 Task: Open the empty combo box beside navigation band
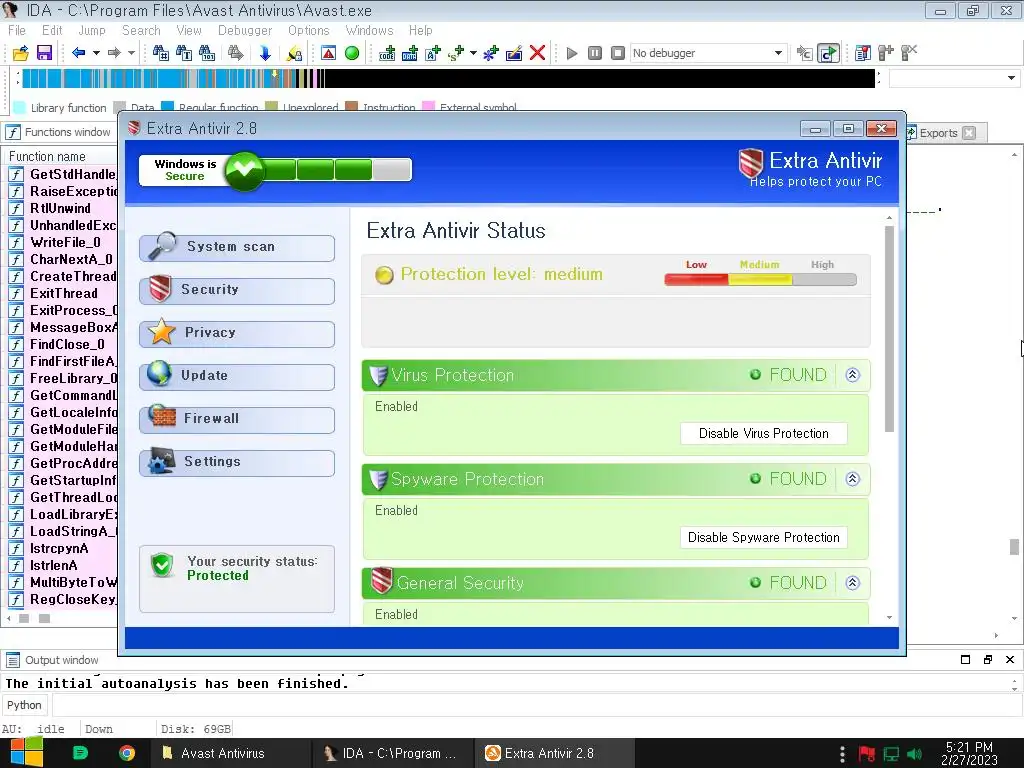(x=953, y=78)
